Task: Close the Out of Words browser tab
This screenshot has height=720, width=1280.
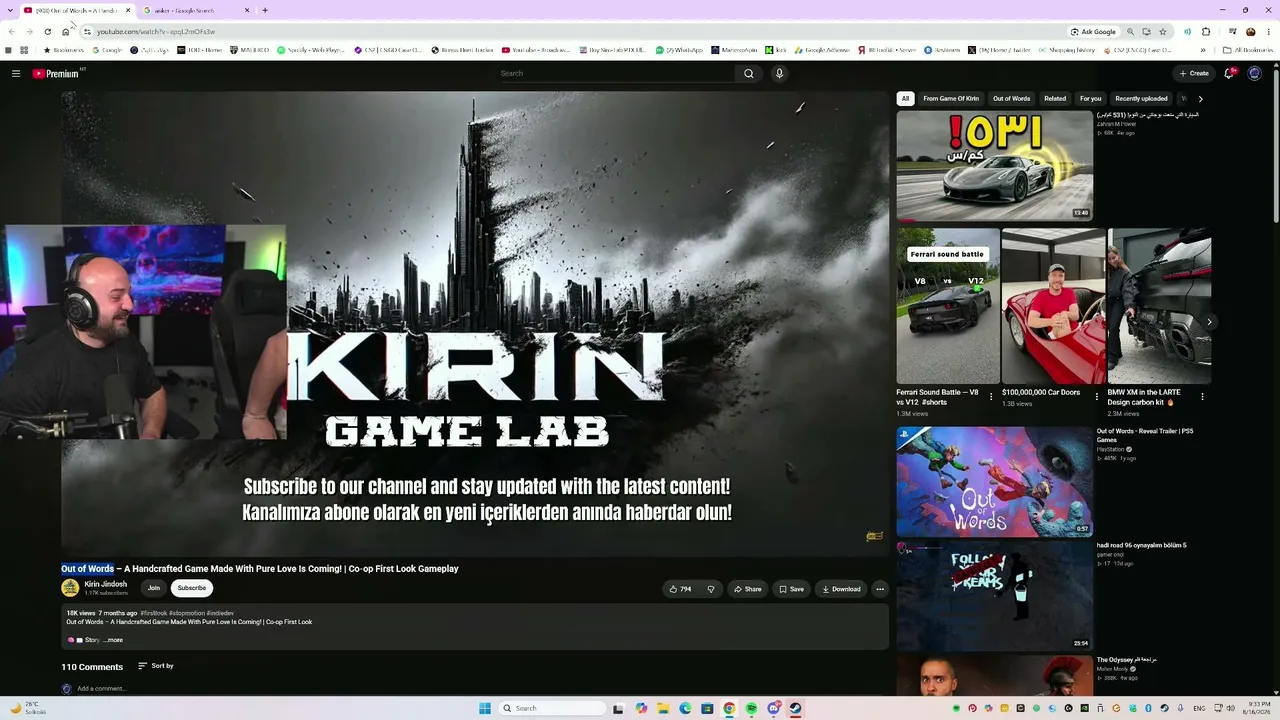Action: click(128, 10)
